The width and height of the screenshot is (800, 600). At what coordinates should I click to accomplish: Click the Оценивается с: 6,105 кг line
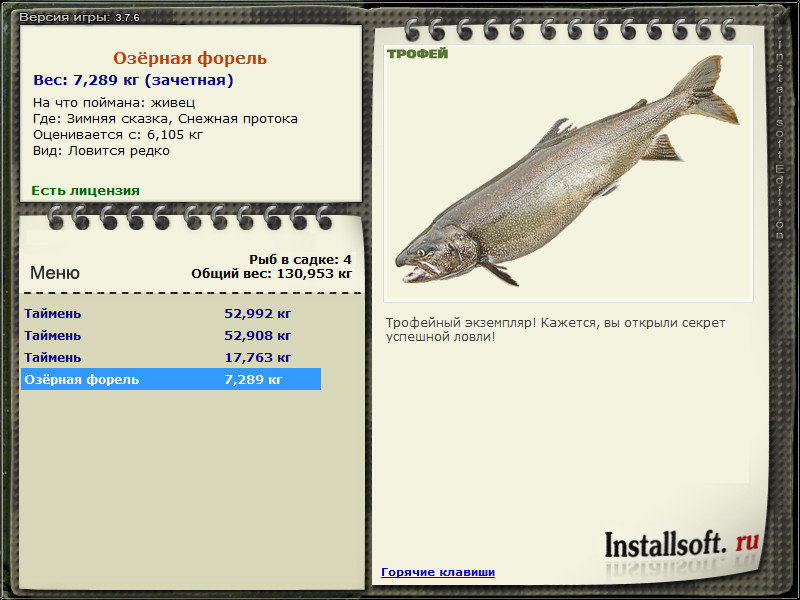[118, 135]
